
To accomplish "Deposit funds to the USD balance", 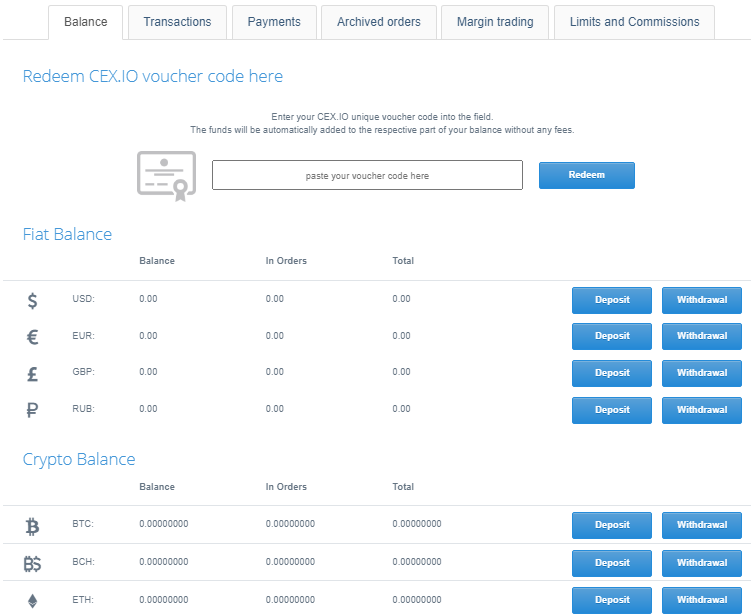I will [612, 300].
